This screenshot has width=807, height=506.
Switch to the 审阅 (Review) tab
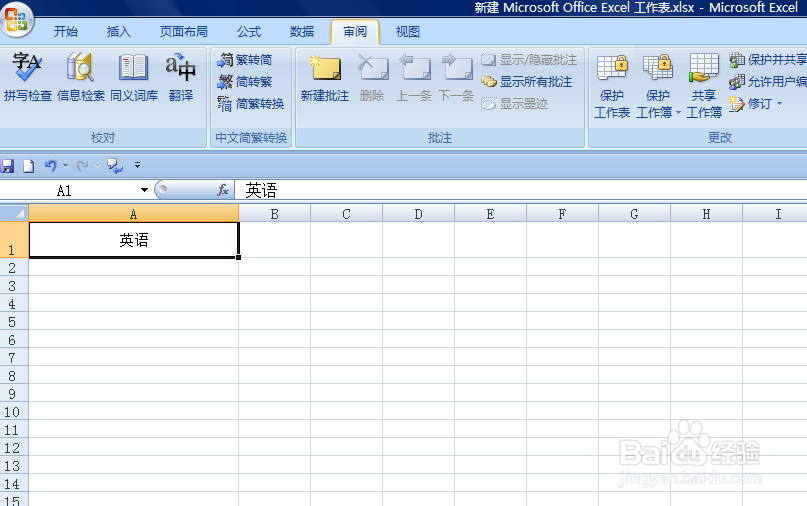tap(355, 32)
